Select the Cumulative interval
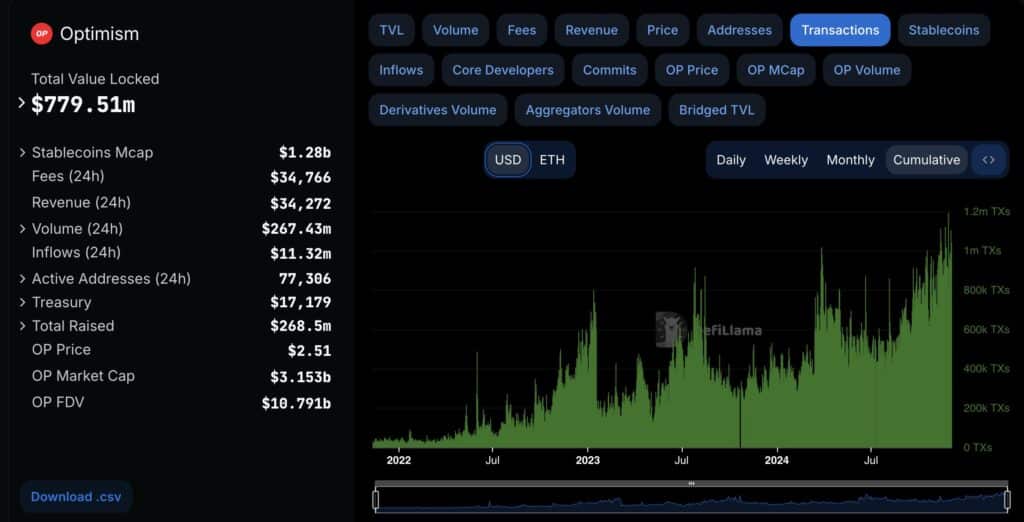The height and width of the screenshot is (522, 1024). 926,160
